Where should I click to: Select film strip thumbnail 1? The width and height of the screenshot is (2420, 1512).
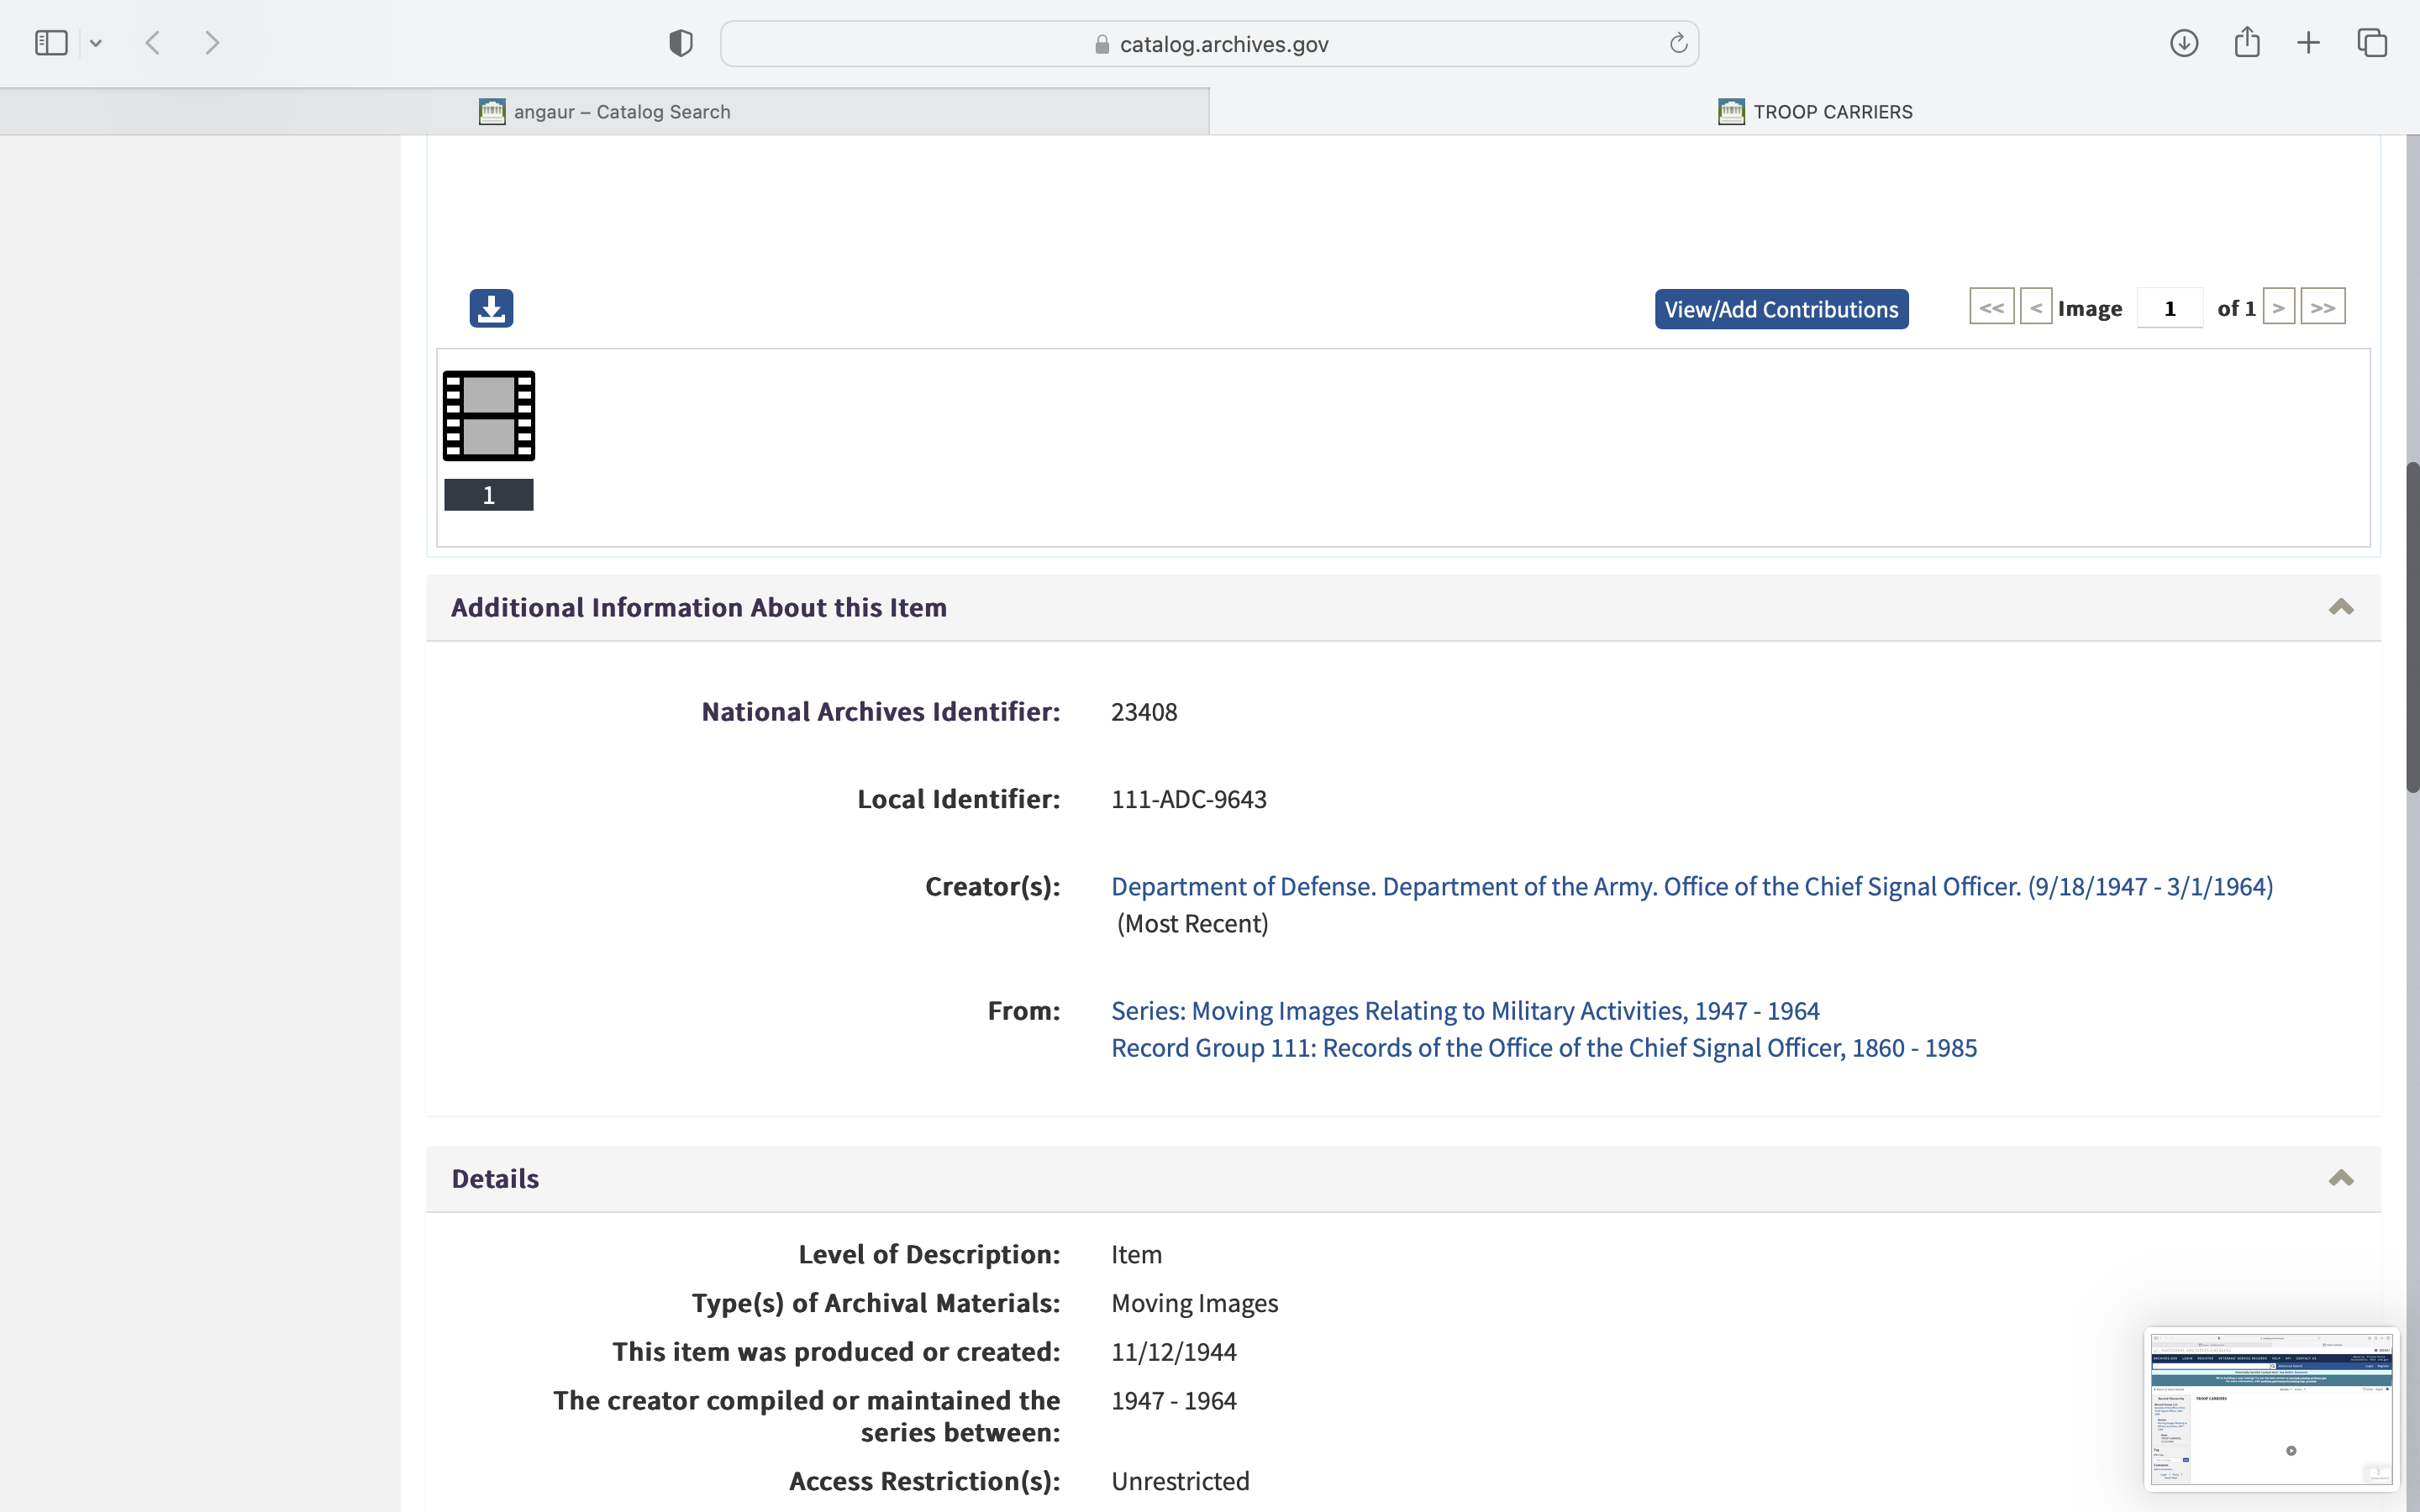[489, 416]
